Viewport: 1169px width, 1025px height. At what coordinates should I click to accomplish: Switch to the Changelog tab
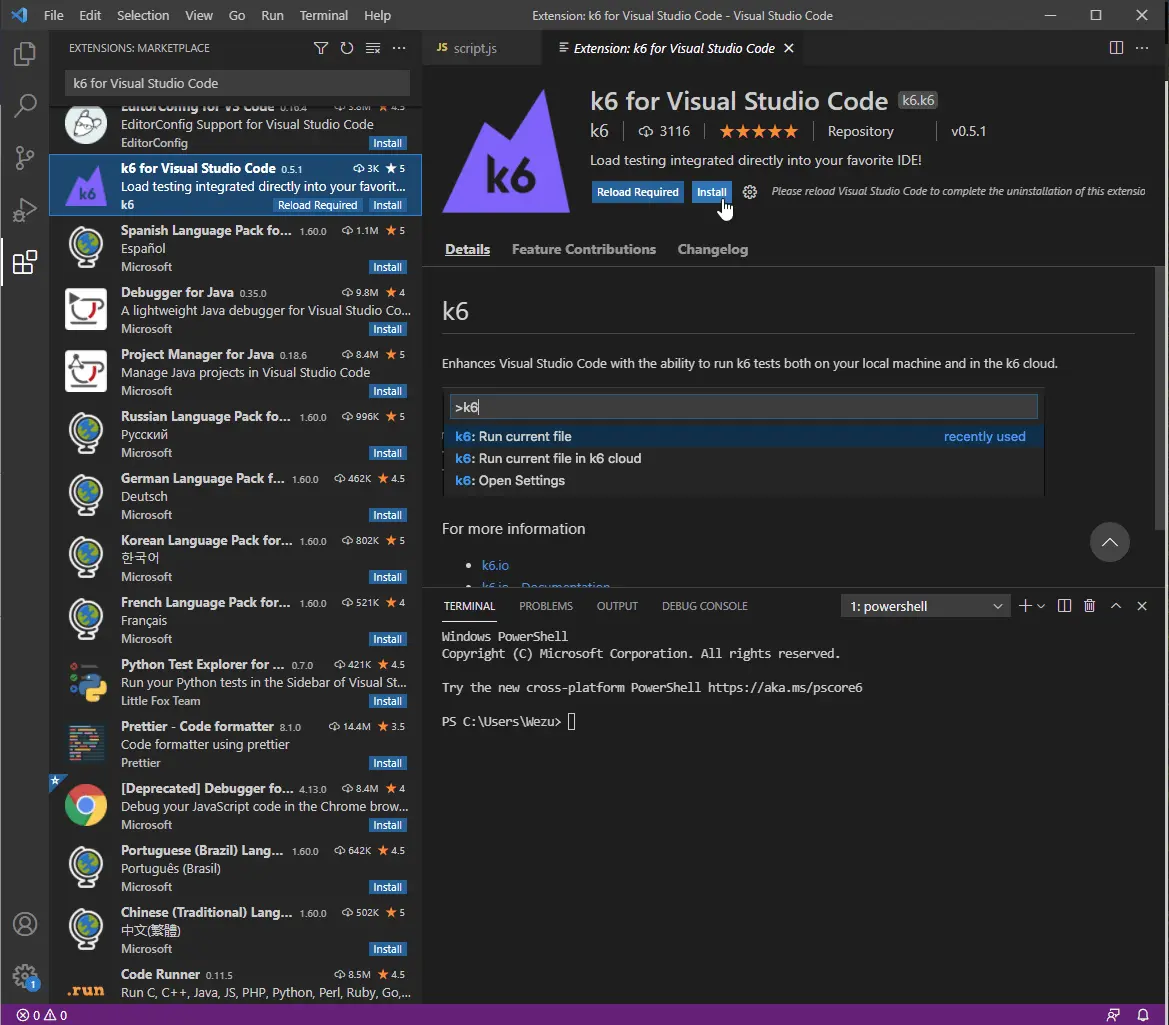(712, 249)
